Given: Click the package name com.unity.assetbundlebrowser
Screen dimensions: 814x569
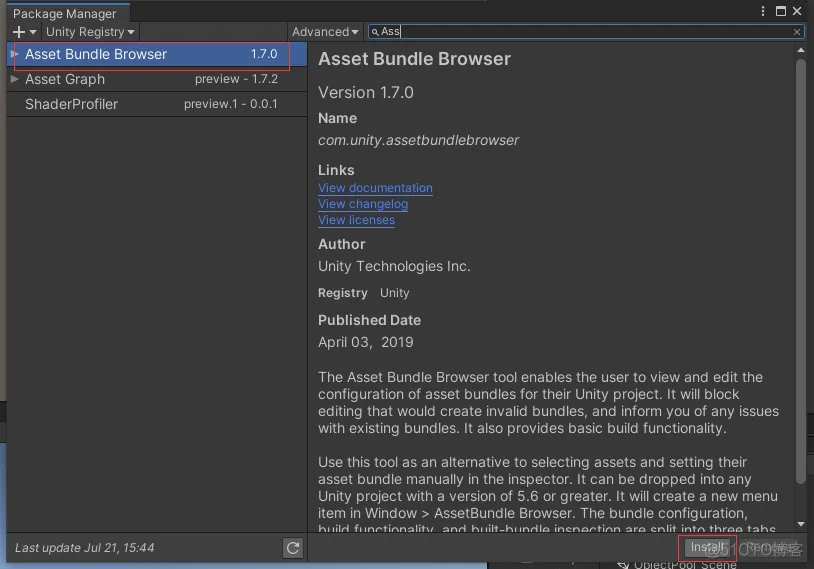Looking at the screenshot, I should pyautogui.click(x=418, y=140).
